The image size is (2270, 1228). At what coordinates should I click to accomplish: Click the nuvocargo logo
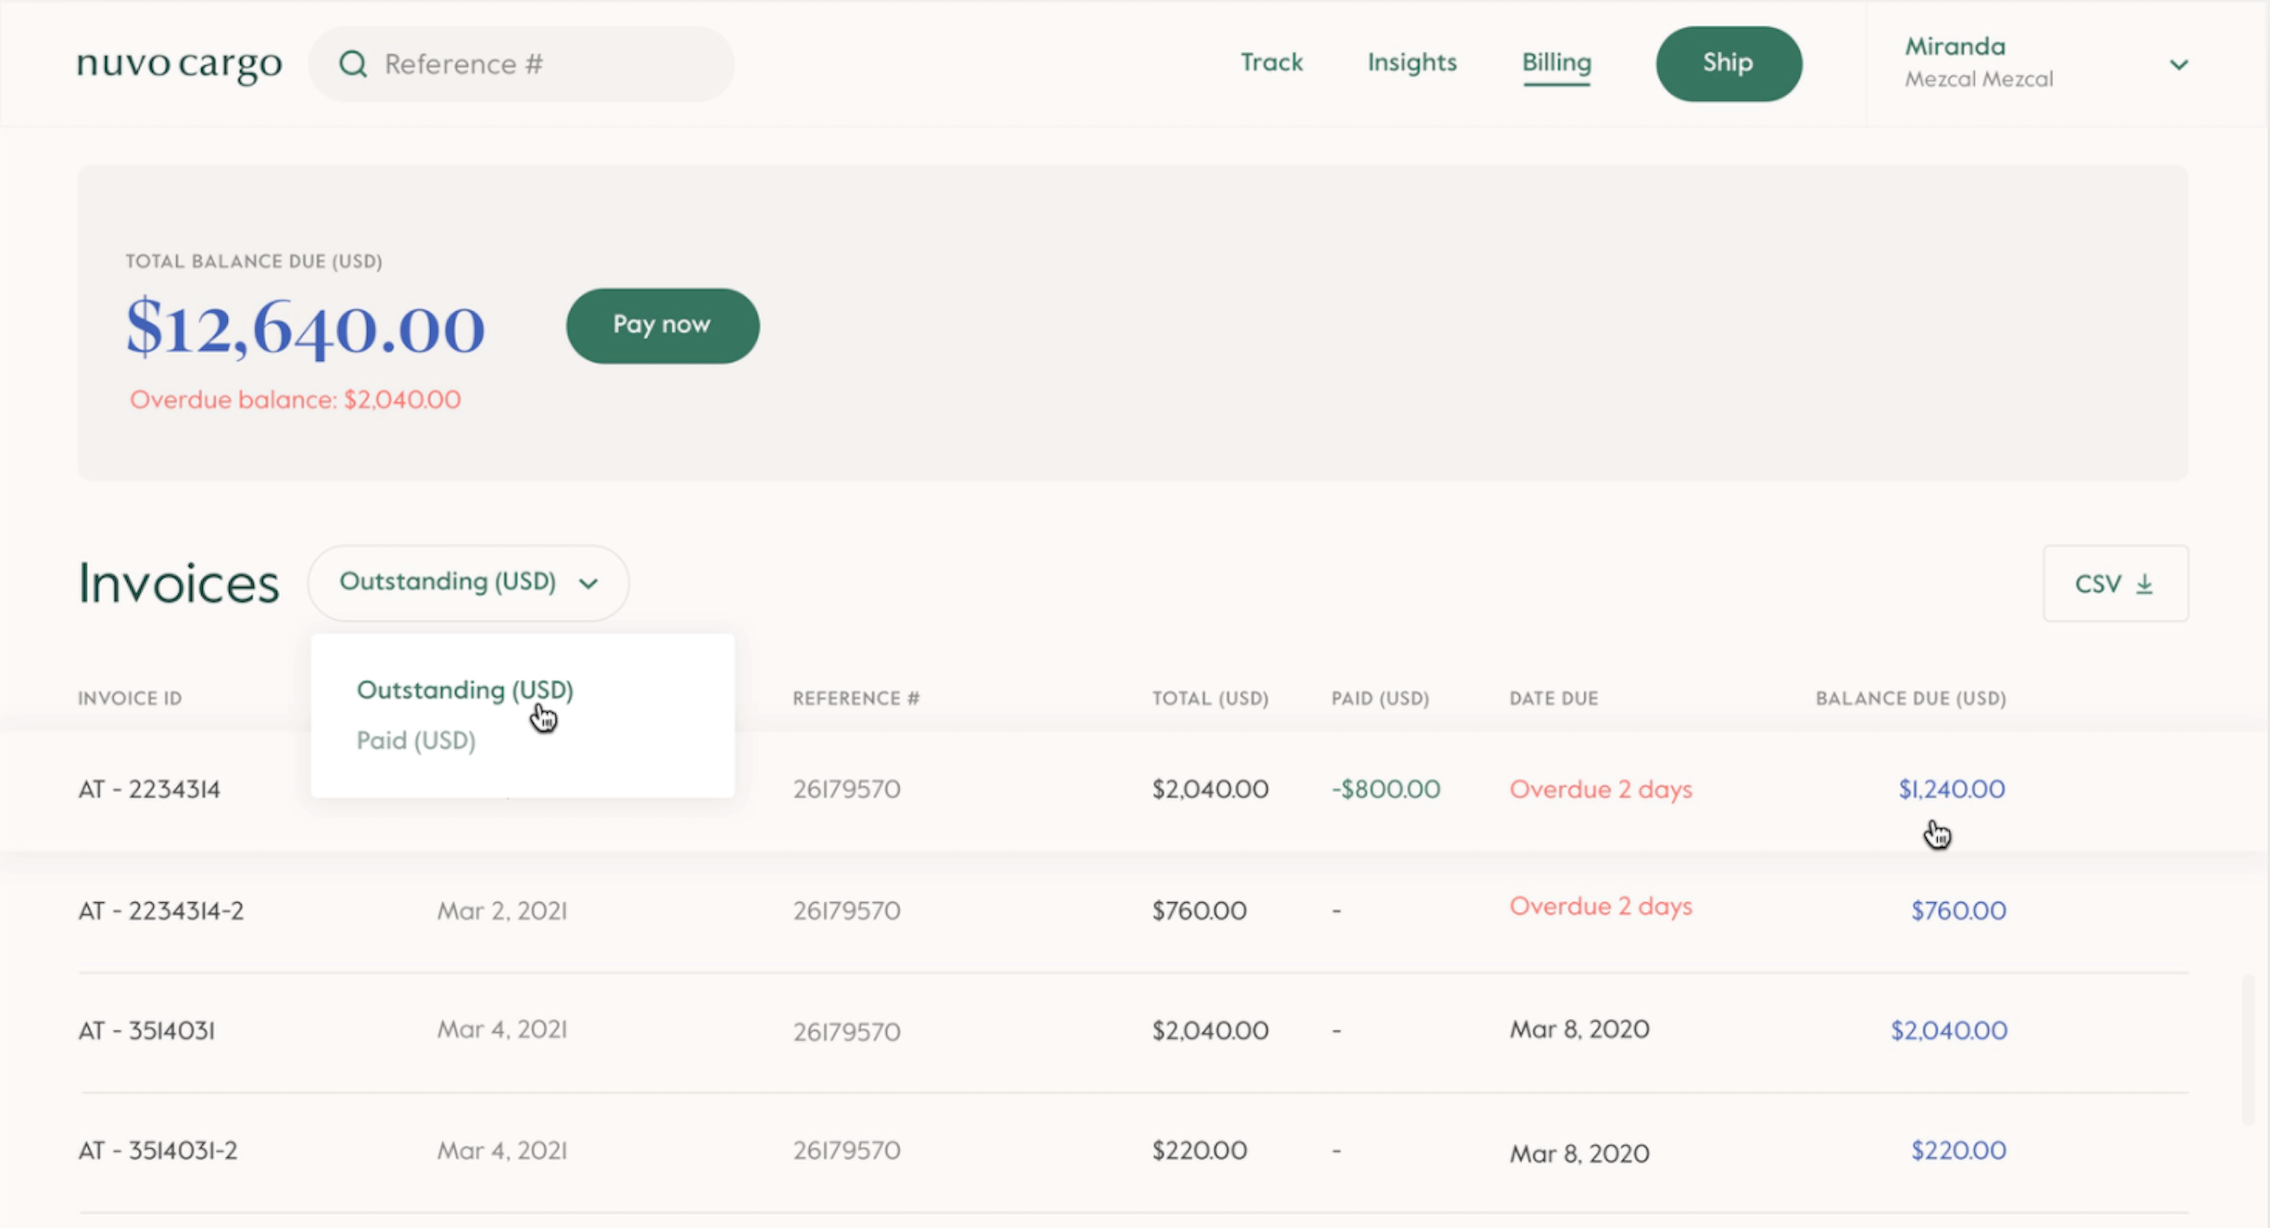pyautogui.click(x=178, y=63)
